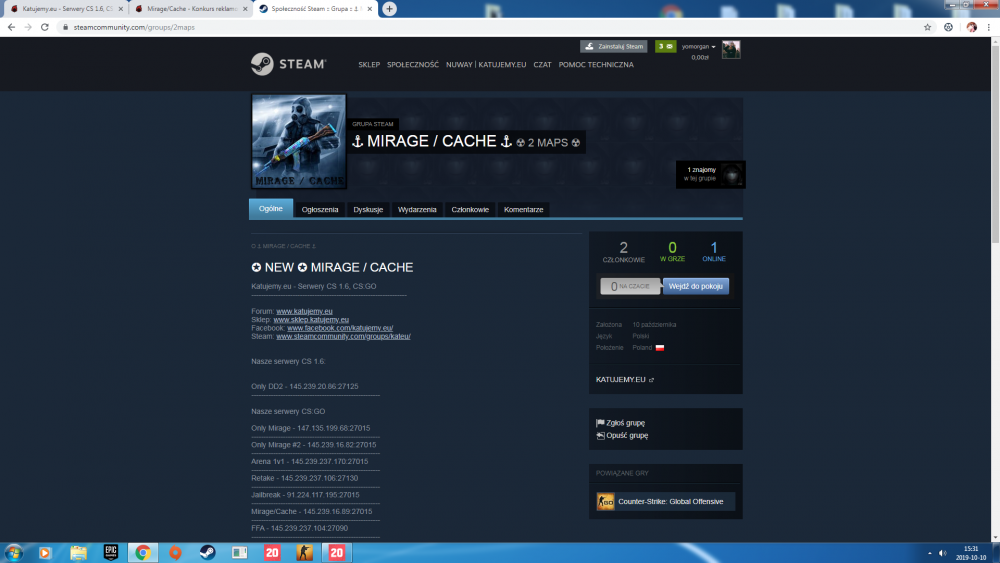Click 'Only DD2 - 145.239.20.86:27125' text
Screen dimensions: 1000x563
click(x=305, y=386)
